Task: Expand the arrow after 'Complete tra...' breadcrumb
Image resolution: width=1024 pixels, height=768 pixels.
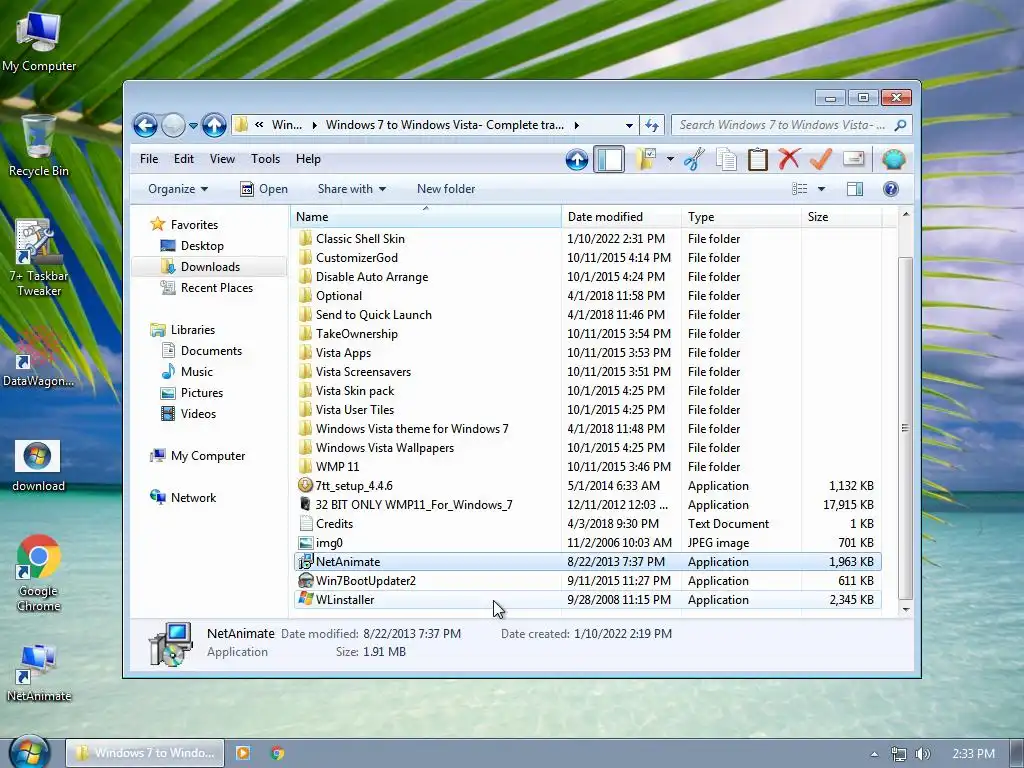Action: (577, 125)
